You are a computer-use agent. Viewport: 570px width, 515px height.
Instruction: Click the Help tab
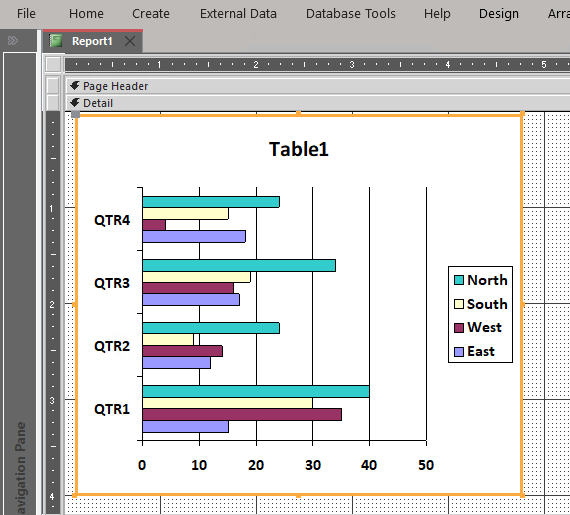pyautogui.click(x=437, y=14)
